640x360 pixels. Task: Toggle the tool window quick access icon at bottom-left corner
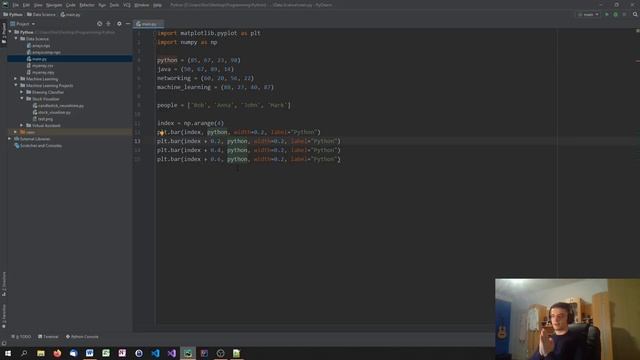click(x=4, y=343)
